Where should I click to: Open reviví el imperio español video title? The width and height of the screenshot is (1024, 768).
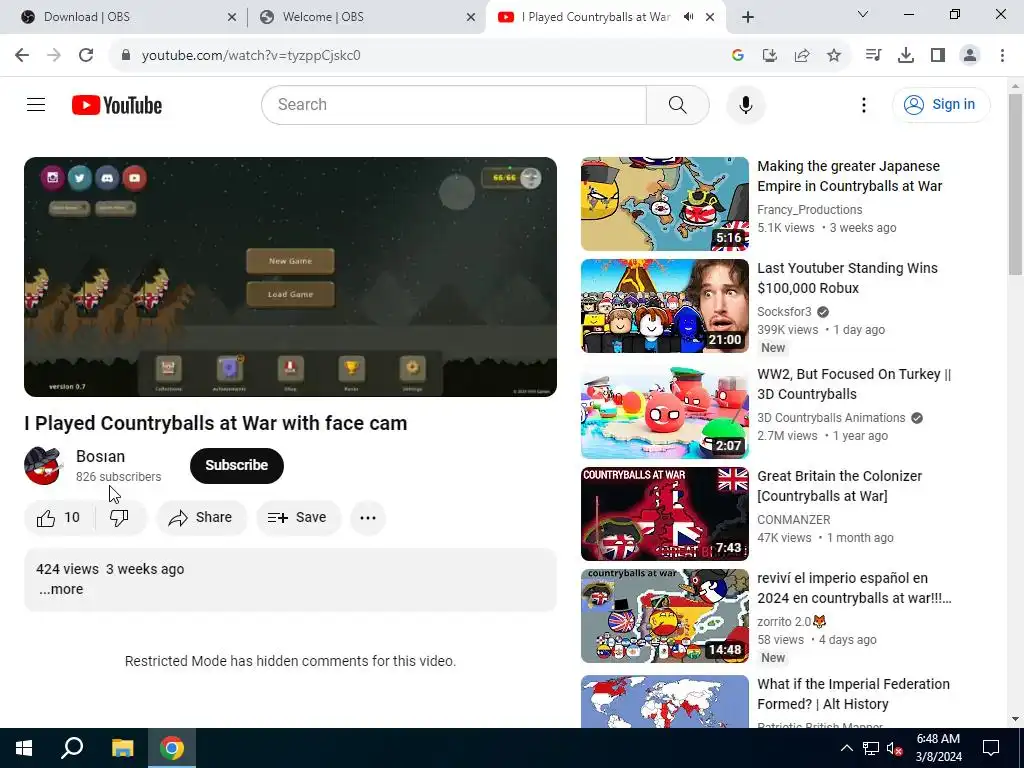click(x=854, y=588)
